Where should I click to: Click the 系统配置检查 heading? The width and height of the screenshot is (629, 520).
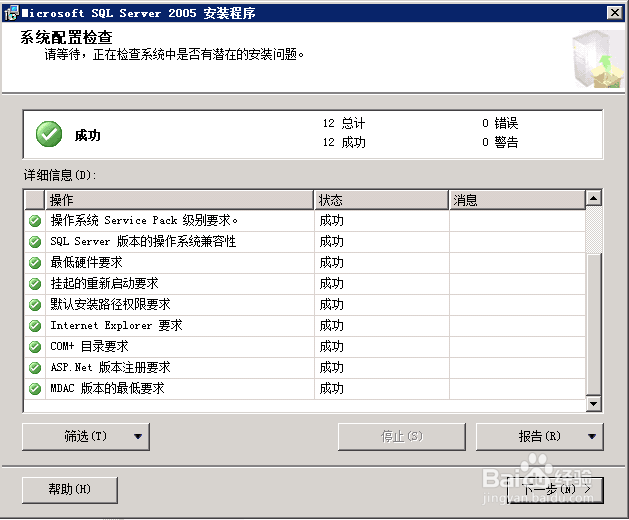[x=66, y=37]
